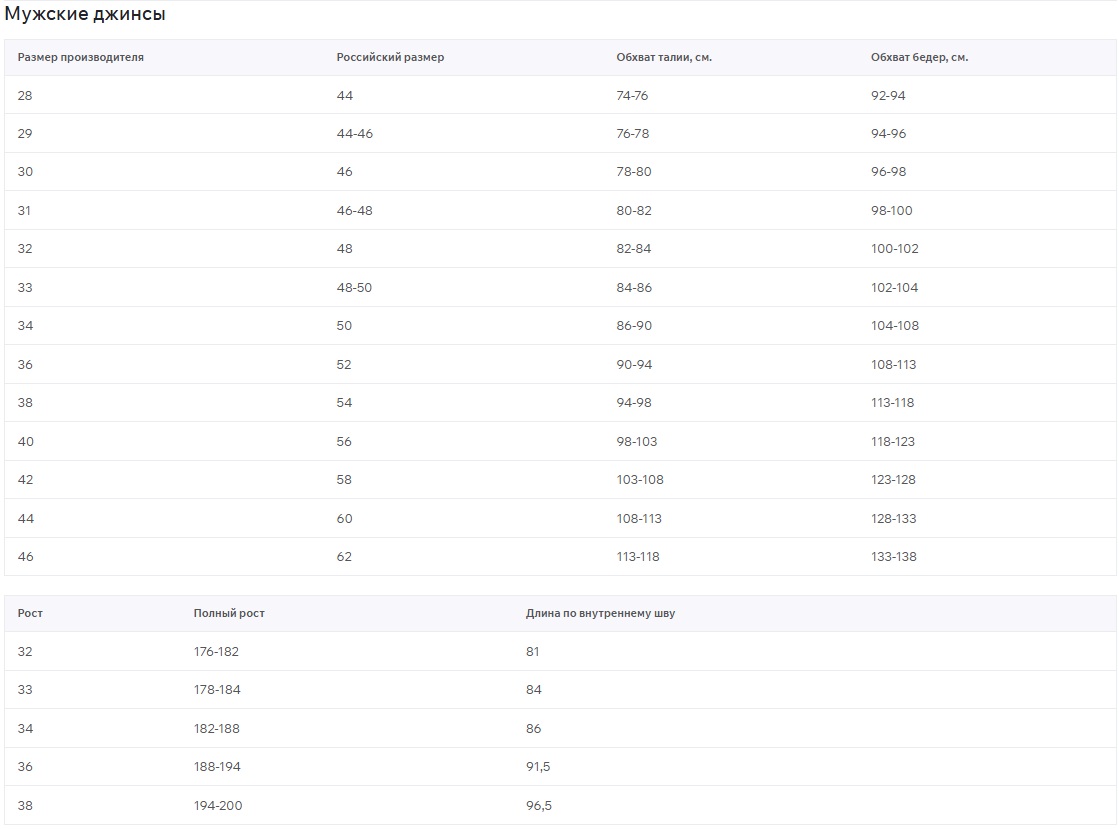Click 'Длина по внутреннему шву' header
Image resolution: width=1119 pixels, height=829 pixels.
[x=600, y=613]
